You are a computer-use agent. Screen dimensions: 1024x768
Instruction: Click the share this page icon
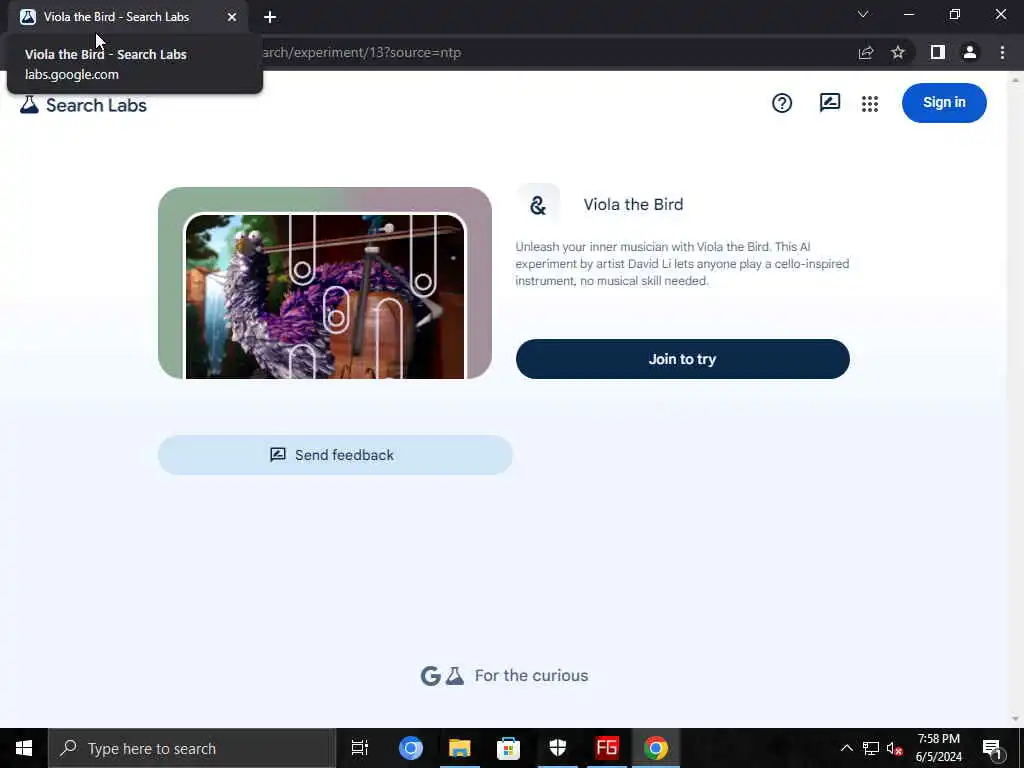866,52
